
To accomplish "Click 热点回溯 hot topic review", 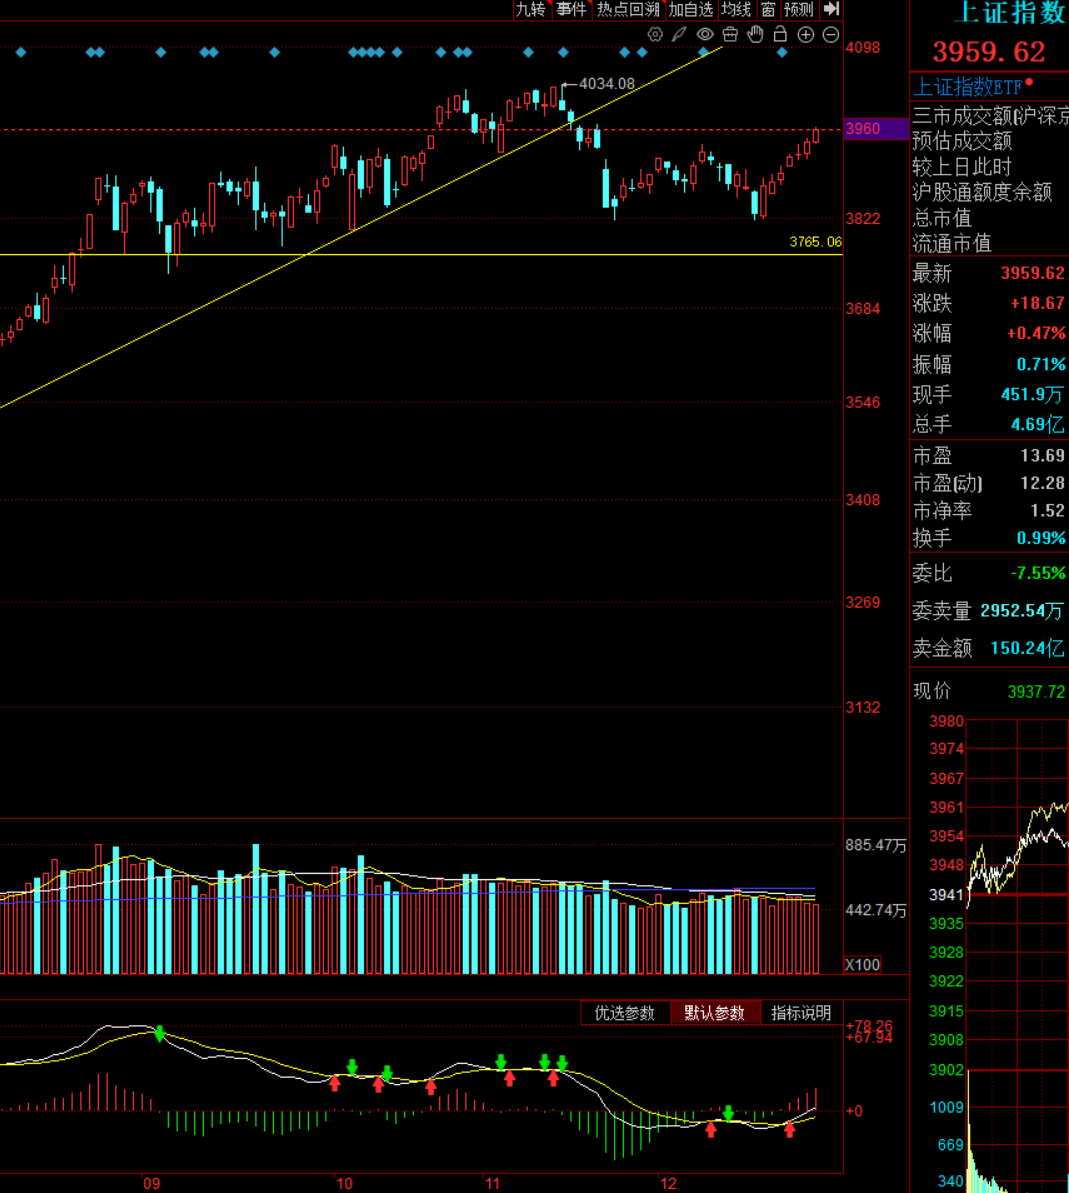I will point(628,9).
